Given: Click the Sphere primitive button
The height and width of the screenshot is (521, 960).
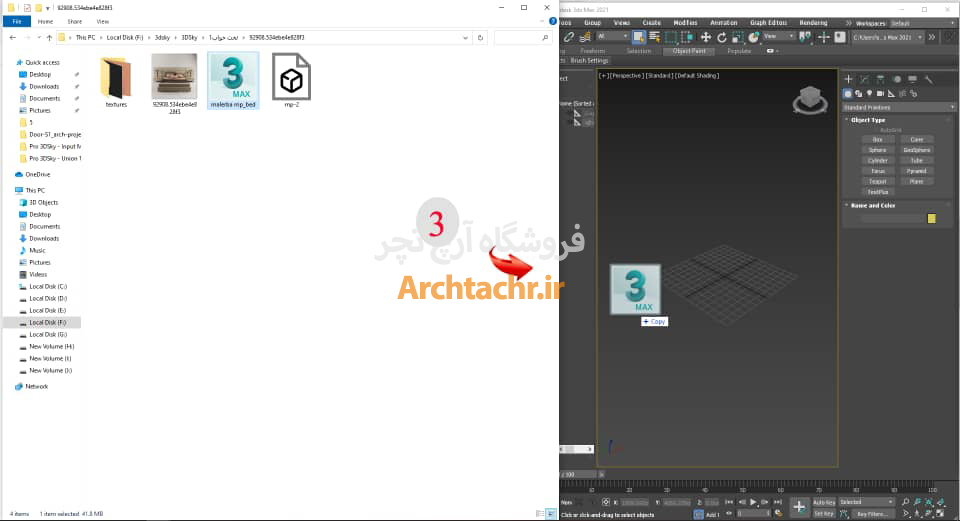Looking at the screenshot, I should 877,150.
